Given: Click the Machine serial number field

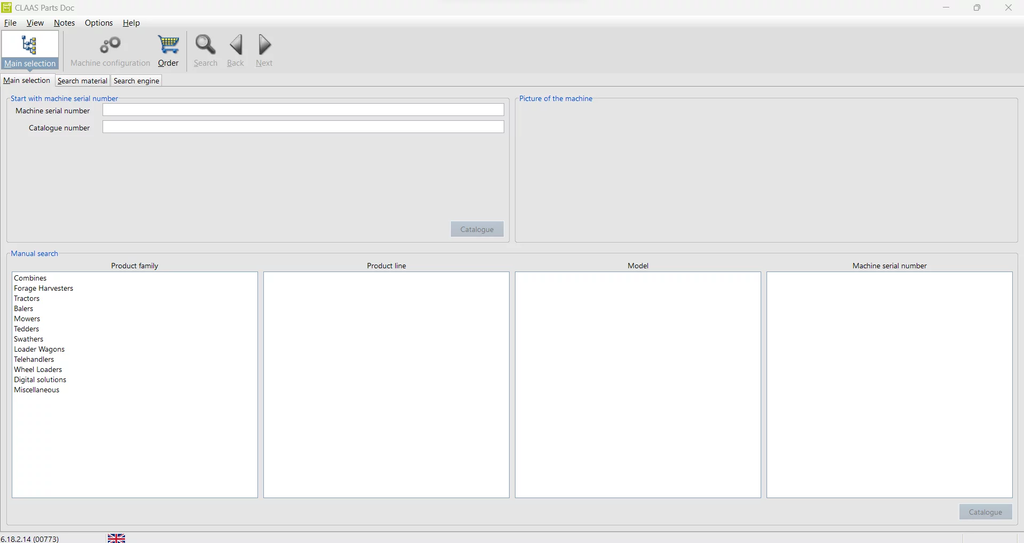Looking at the screenshot, I should click(303, 110).
